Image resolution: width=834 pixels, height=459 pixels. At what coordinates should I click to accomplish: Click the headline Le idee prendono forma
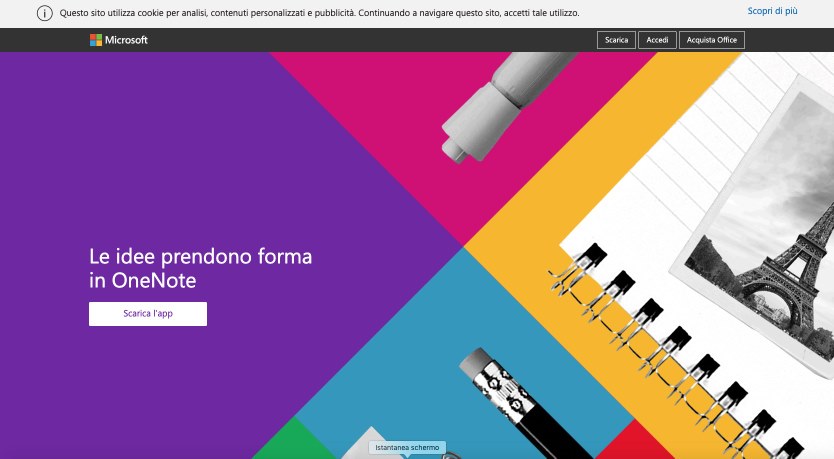201,256
